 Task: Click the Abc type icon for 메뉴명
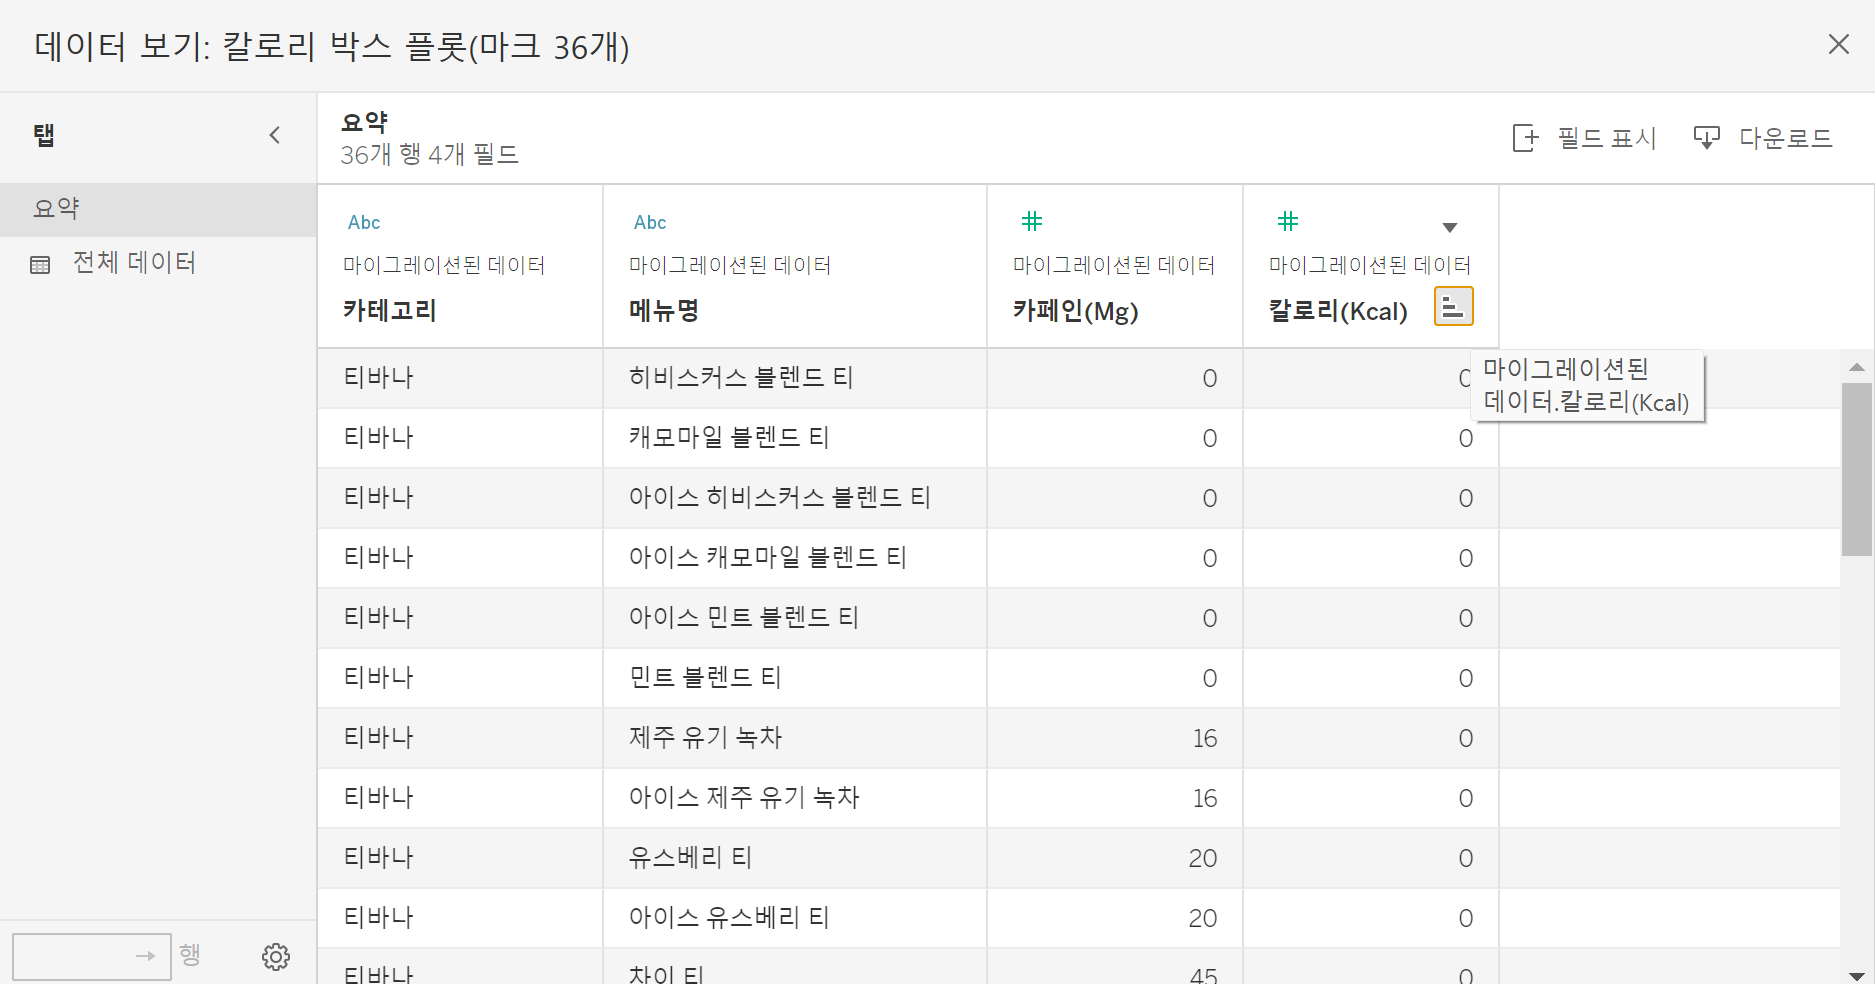coord(650,222)
